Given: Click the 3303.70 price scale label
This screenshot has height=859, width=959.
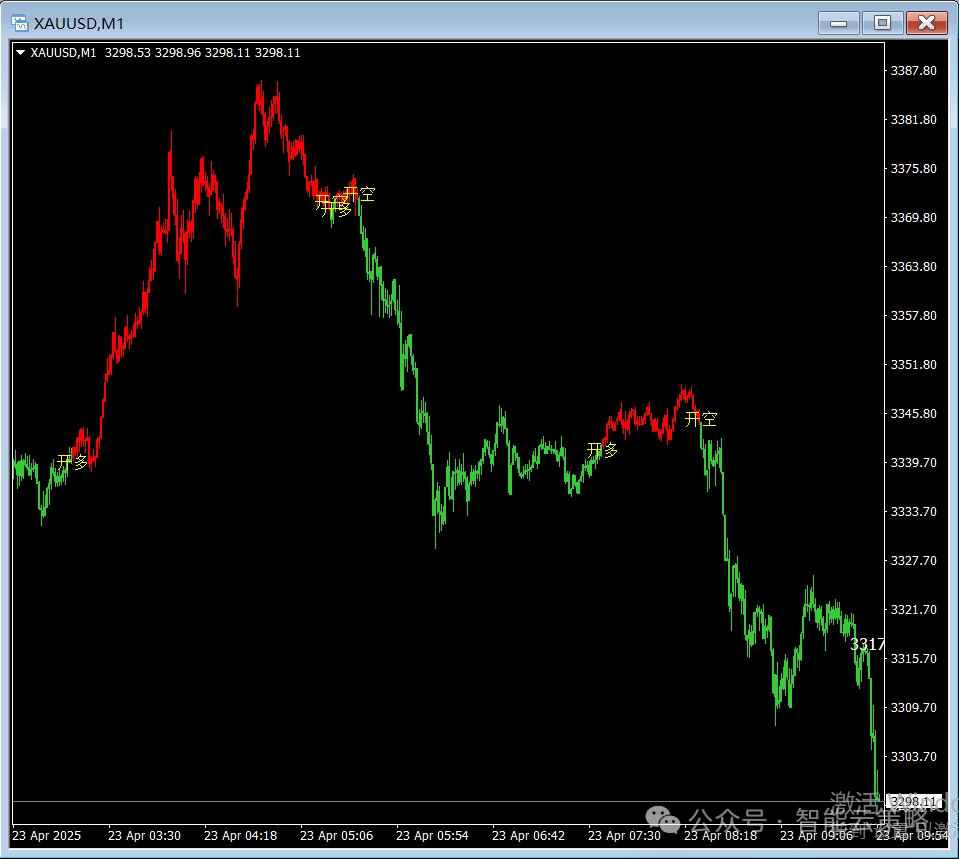Looking at the screenshot, I should [913, 757].
